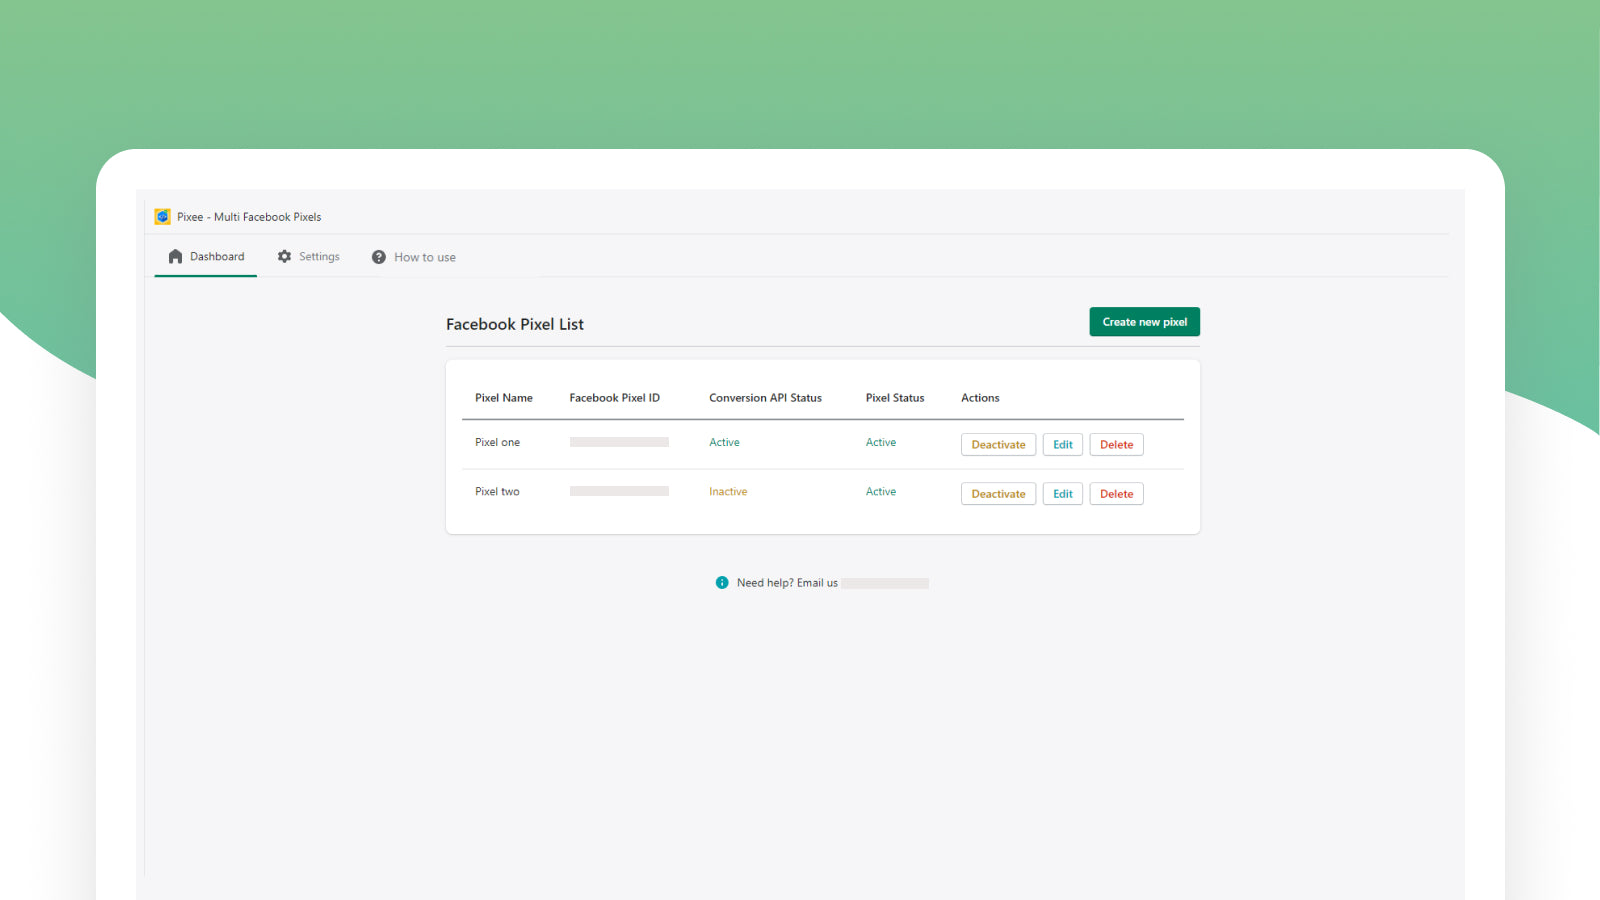Screen dimensions: 1600x900
Task: Click the question mark icon beside How to use
Action: (379, 257)
